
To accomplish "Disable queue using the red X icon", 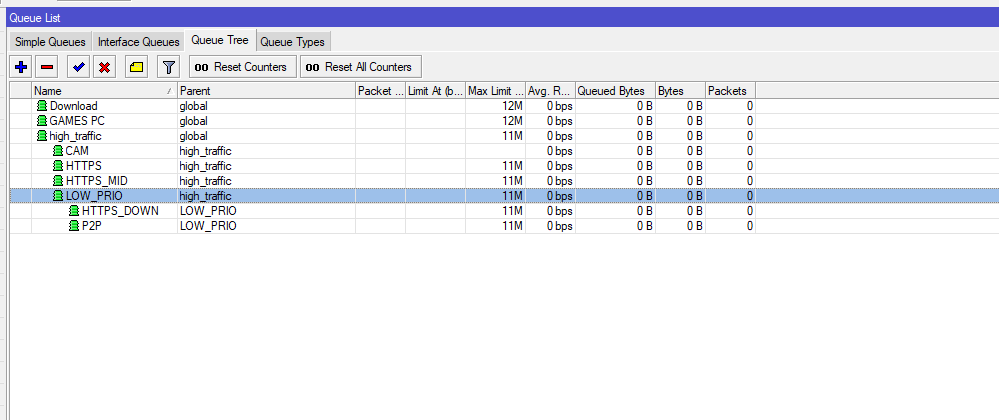I will click(104, 67).
